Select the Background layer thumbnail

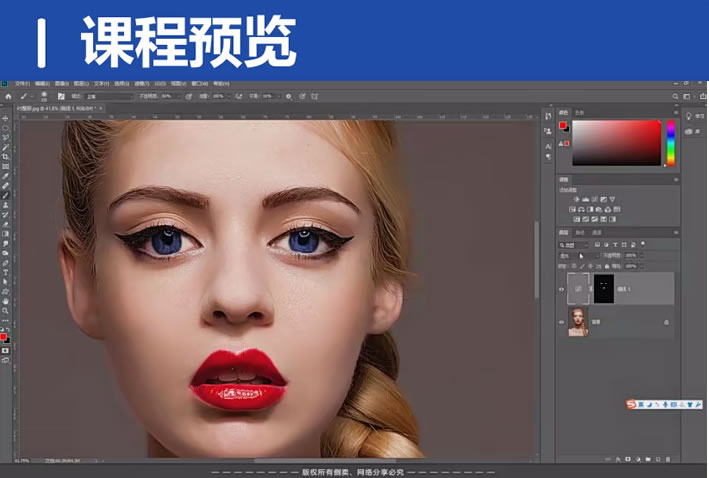578,322
